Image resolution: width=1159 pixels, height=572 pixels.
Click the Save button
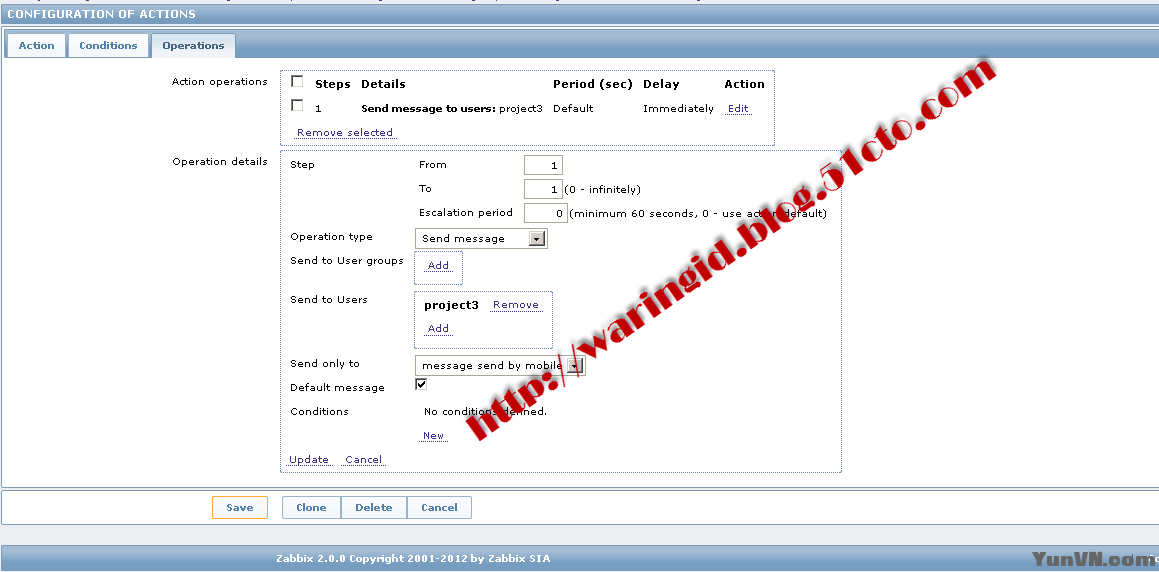pyautogui.click(x=239, y=508)
